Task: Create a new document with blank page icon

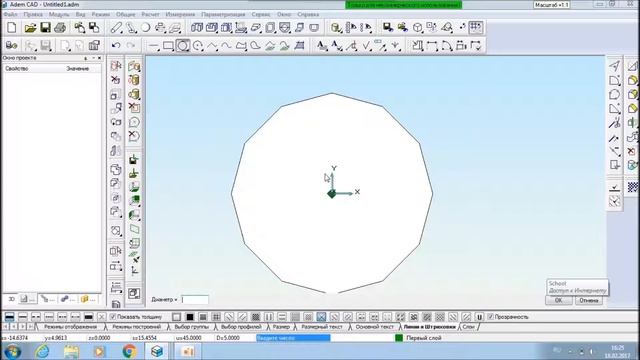Action: 12,28
